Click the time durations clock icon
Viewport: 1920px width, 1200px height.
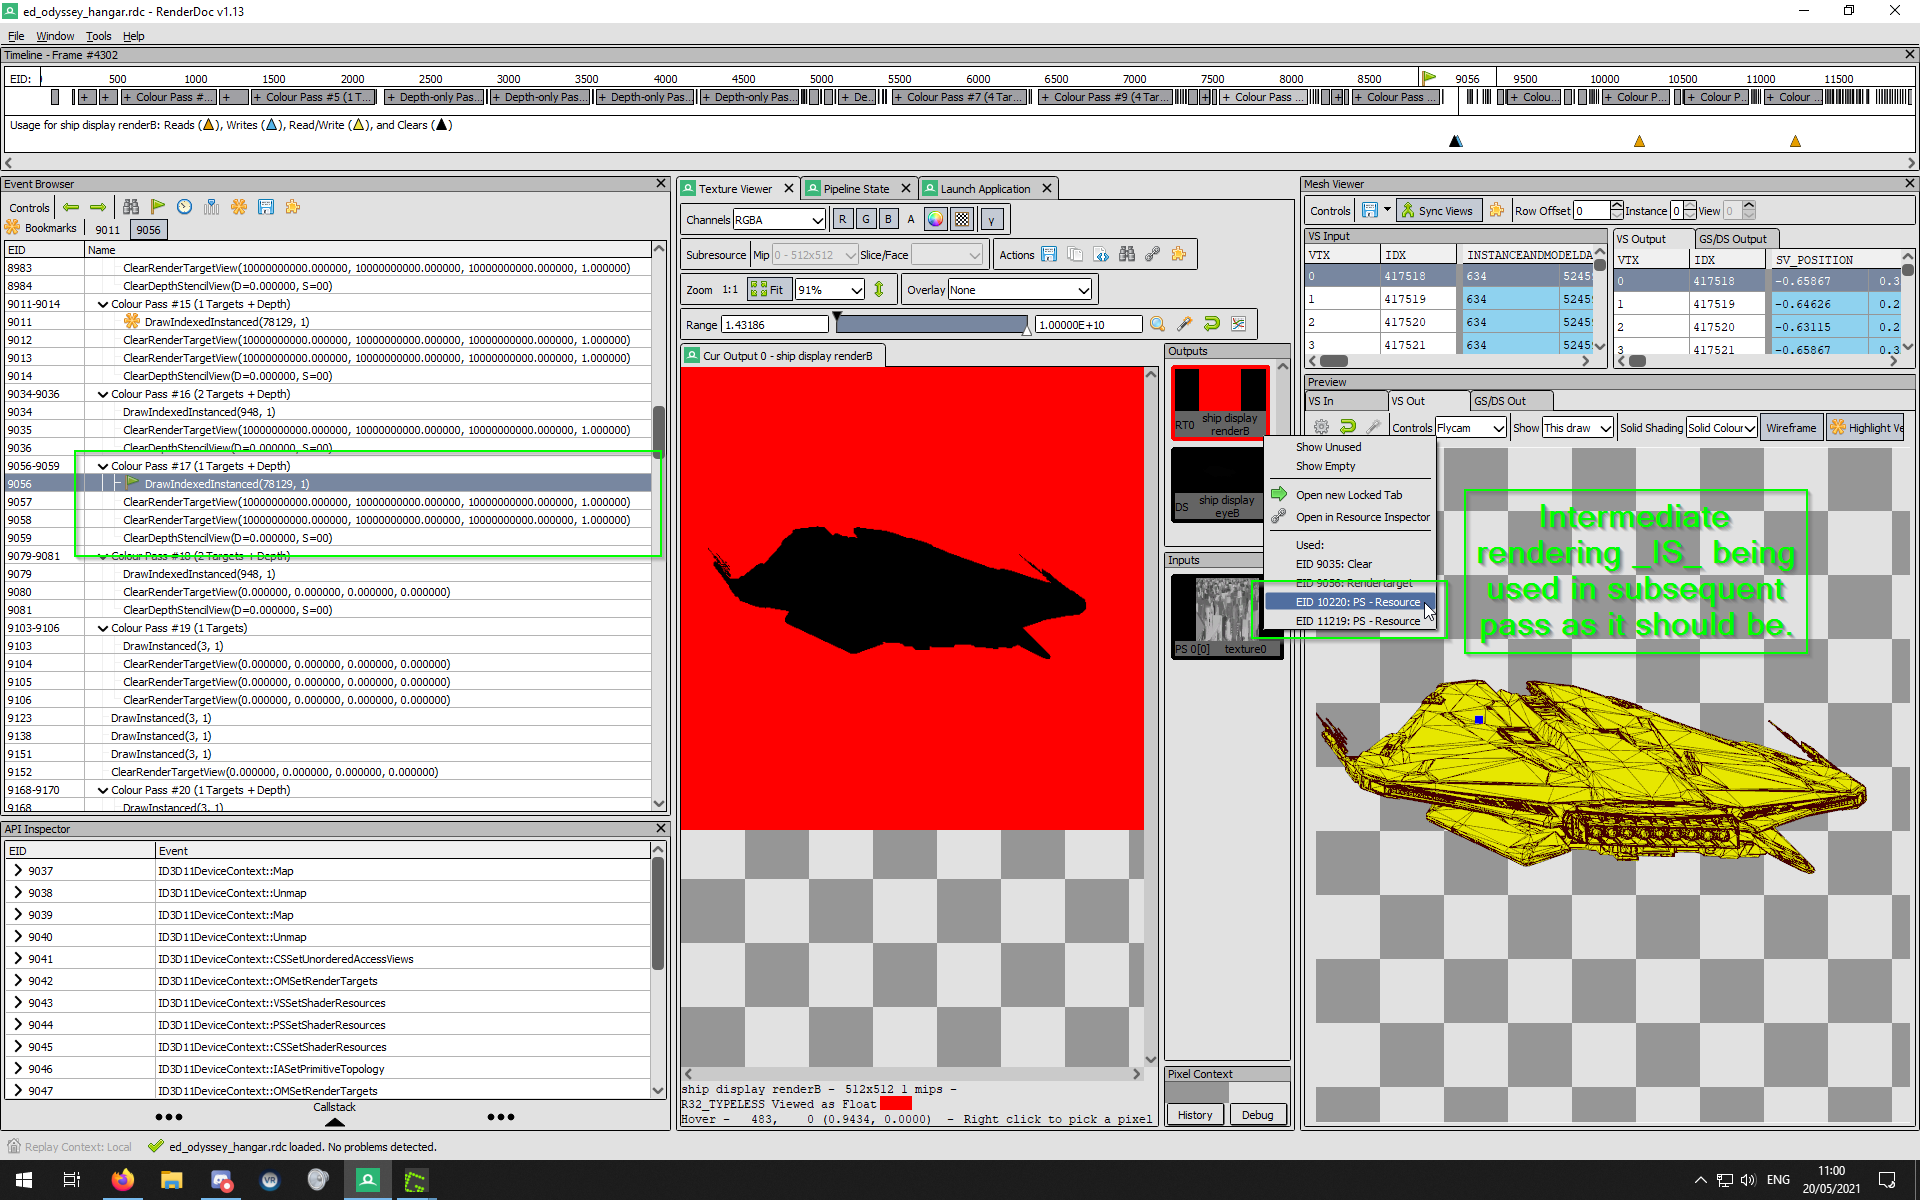tap(185, 207)
